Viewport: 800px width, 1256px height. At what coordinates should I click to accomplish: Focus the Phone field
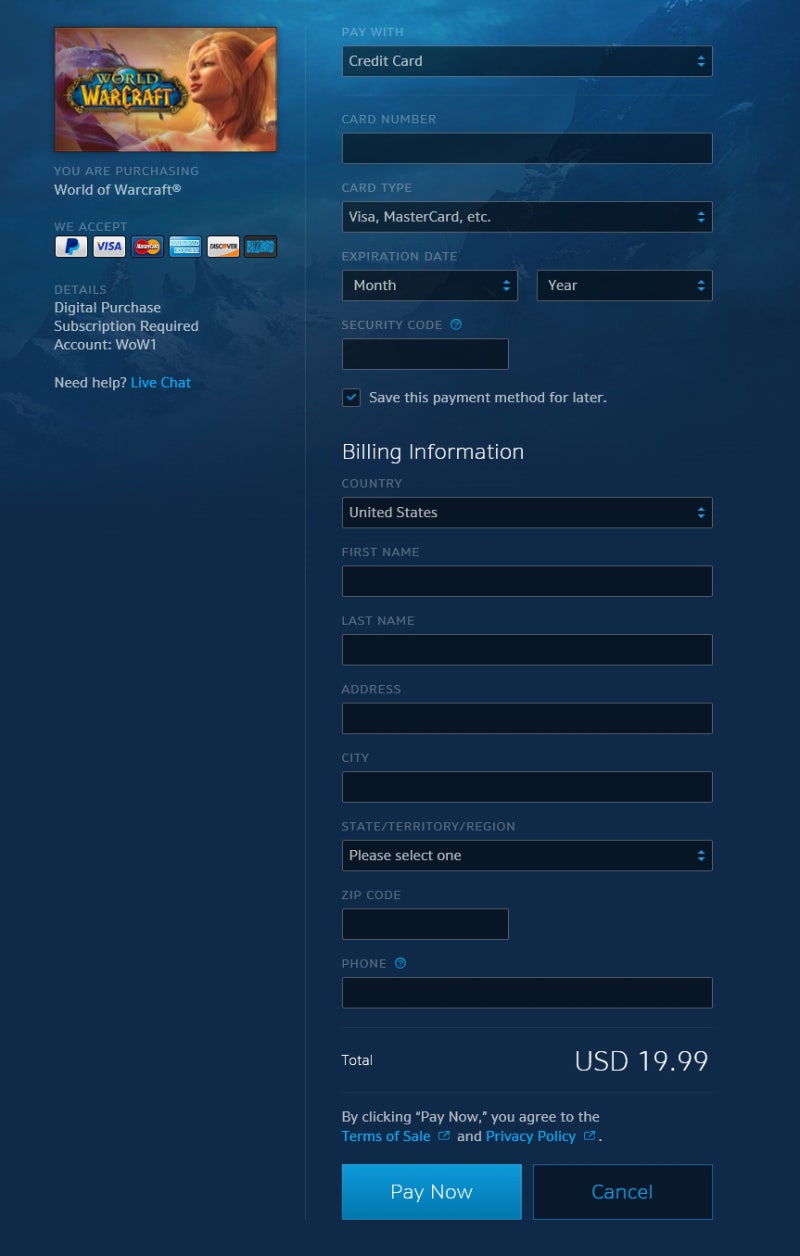[527, 993]
